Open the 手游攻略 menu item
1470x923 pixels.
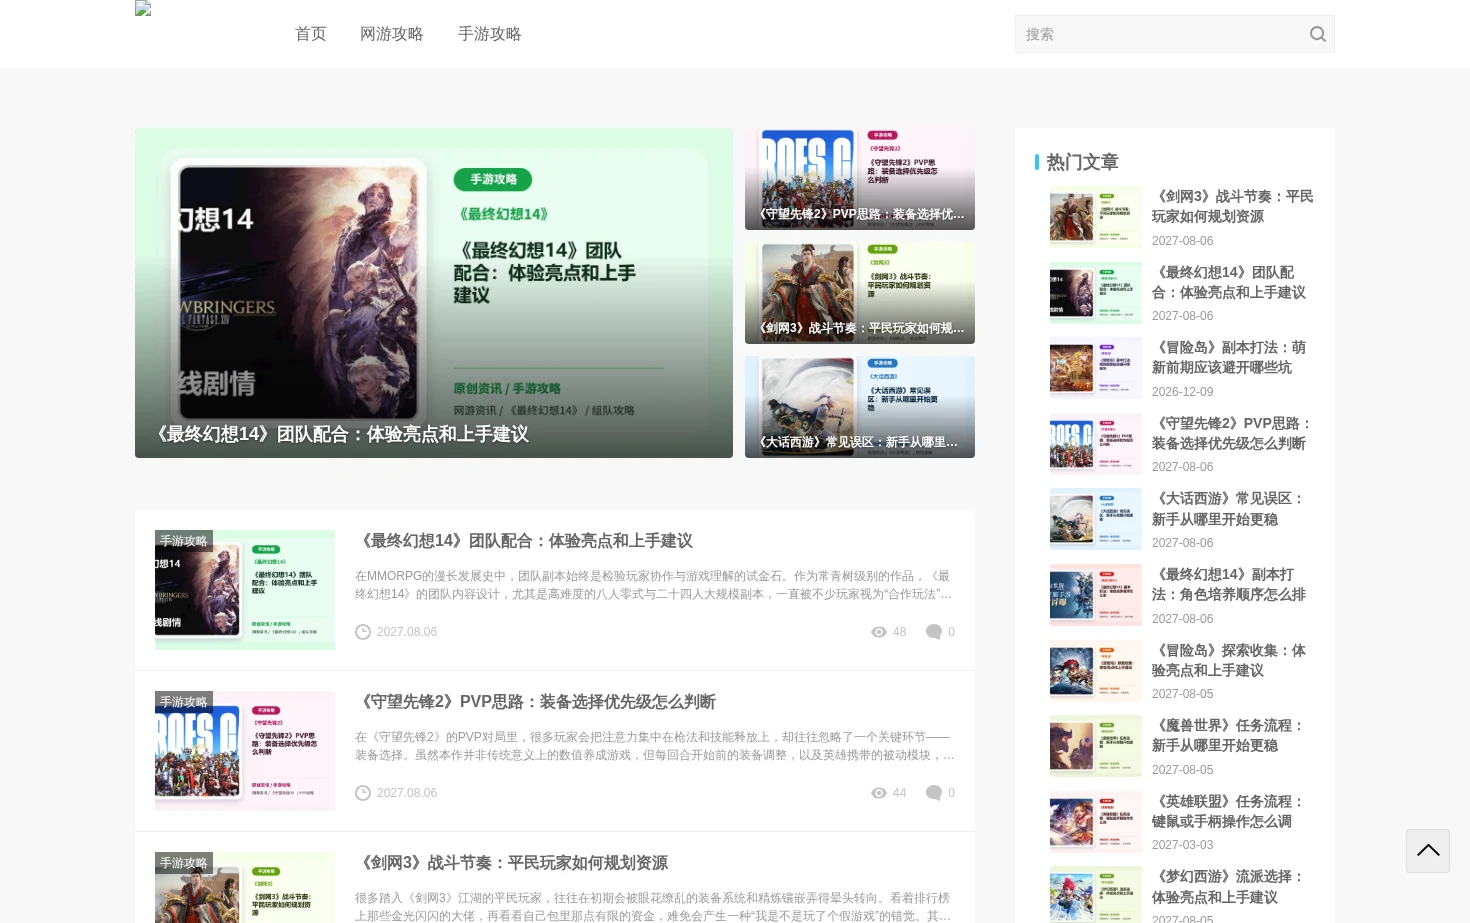(490, 34)
